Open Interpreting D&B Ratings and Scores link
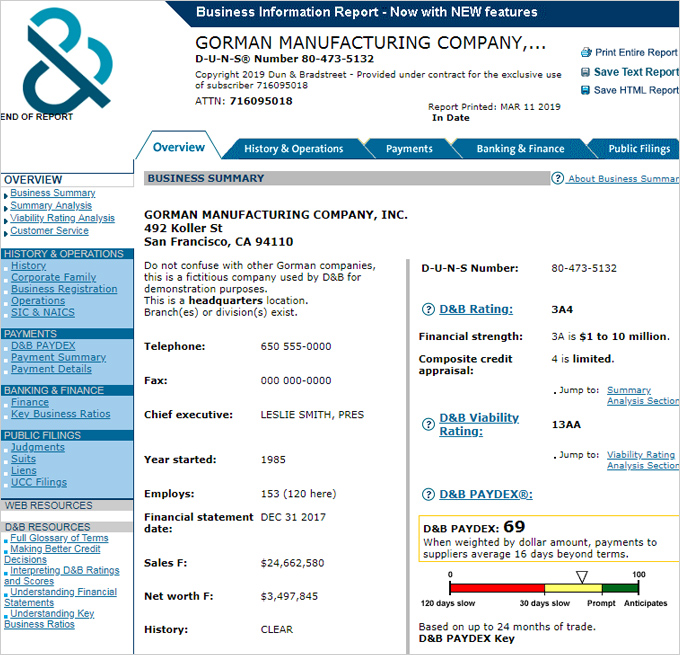The width and height of the screenshot is (680, 655). click(x=62, y=576)
